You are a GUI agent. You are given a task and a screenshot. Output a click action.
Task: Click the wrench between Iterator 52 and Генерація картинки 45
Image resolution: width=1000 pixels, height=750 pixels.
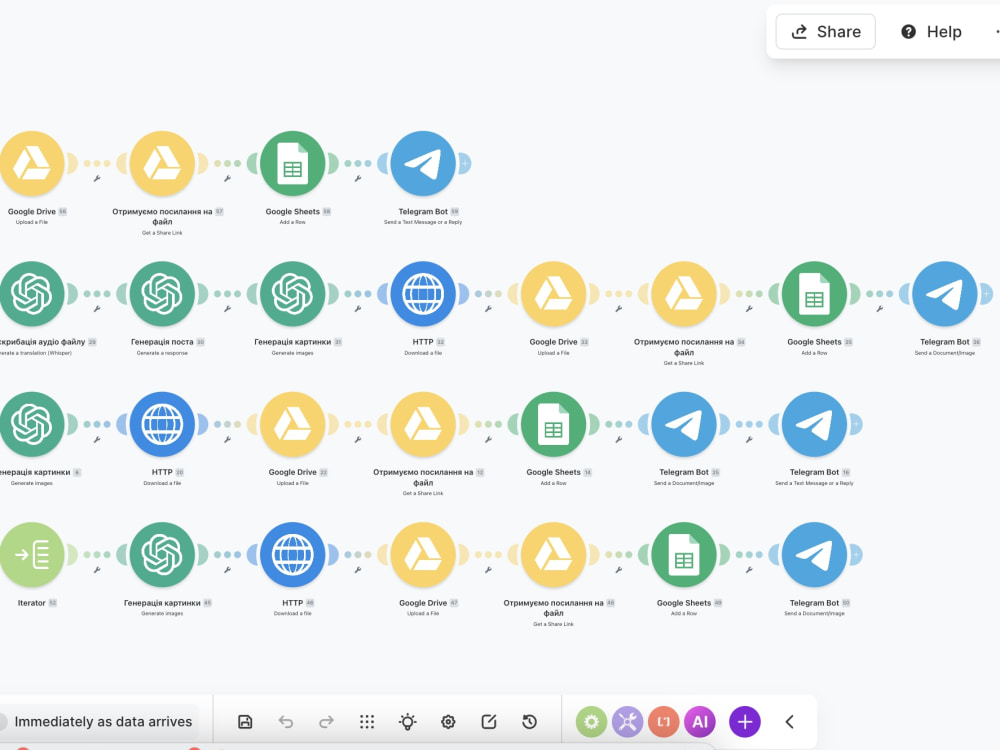click(97, 570)
